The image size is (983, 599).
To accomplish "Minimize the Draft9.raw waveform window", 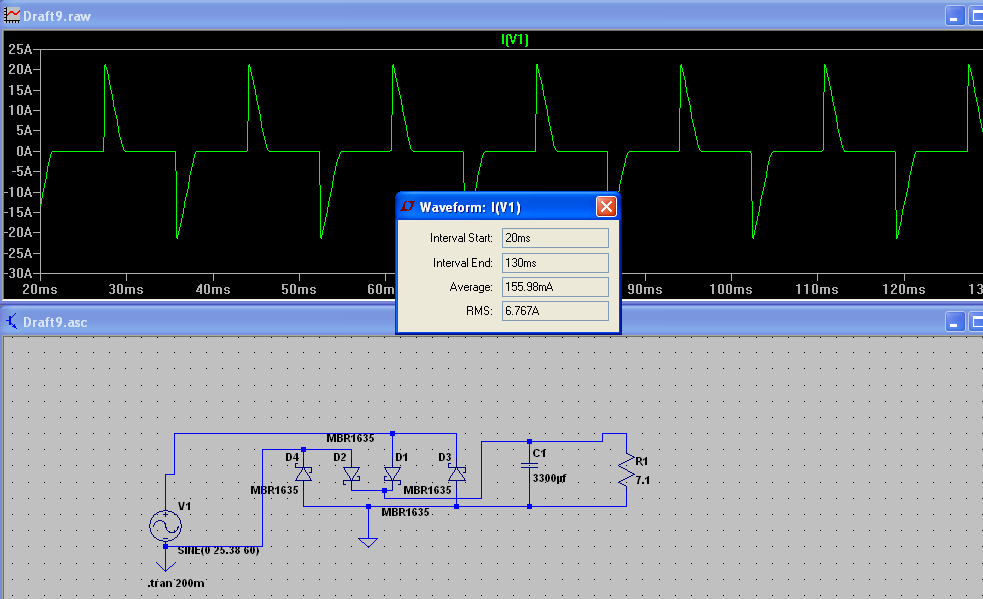I will point(954,16).
